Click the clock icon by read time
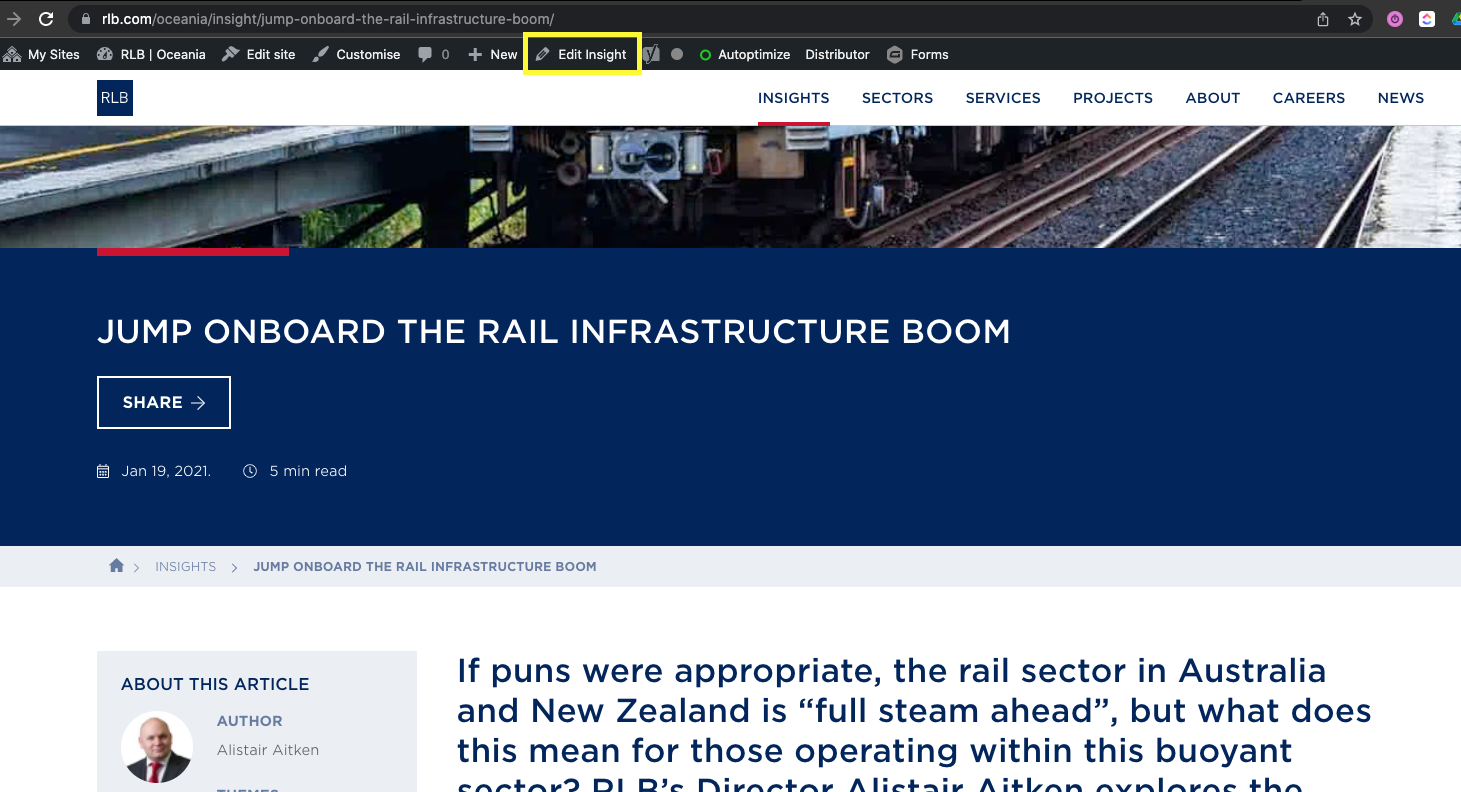The height and width of the screenshot is (792, 1461). pos(250,471)
